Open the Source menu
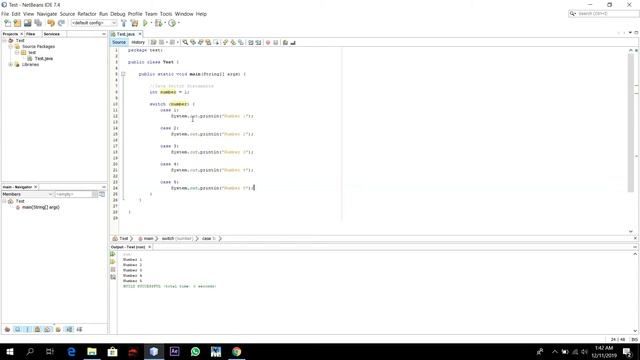 67,14
